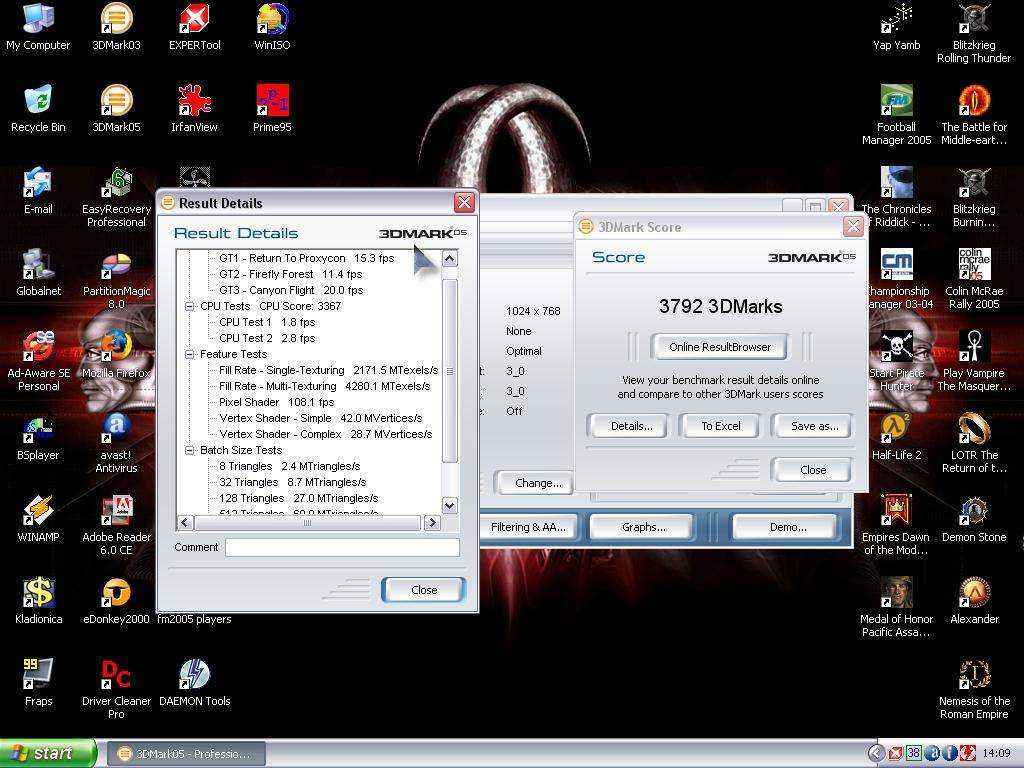Collapse the Batch Size Tests node
Image resolution: width=1024 pixels, height=768 pixels.
[x=190, y=450]
